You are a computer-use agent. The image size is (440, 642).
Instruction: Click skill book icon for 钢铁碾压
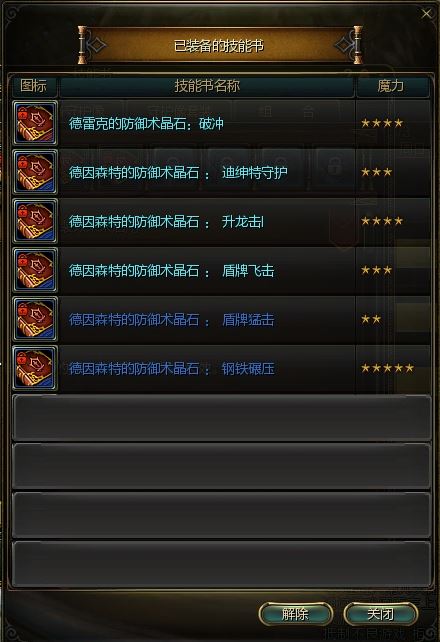35,368
